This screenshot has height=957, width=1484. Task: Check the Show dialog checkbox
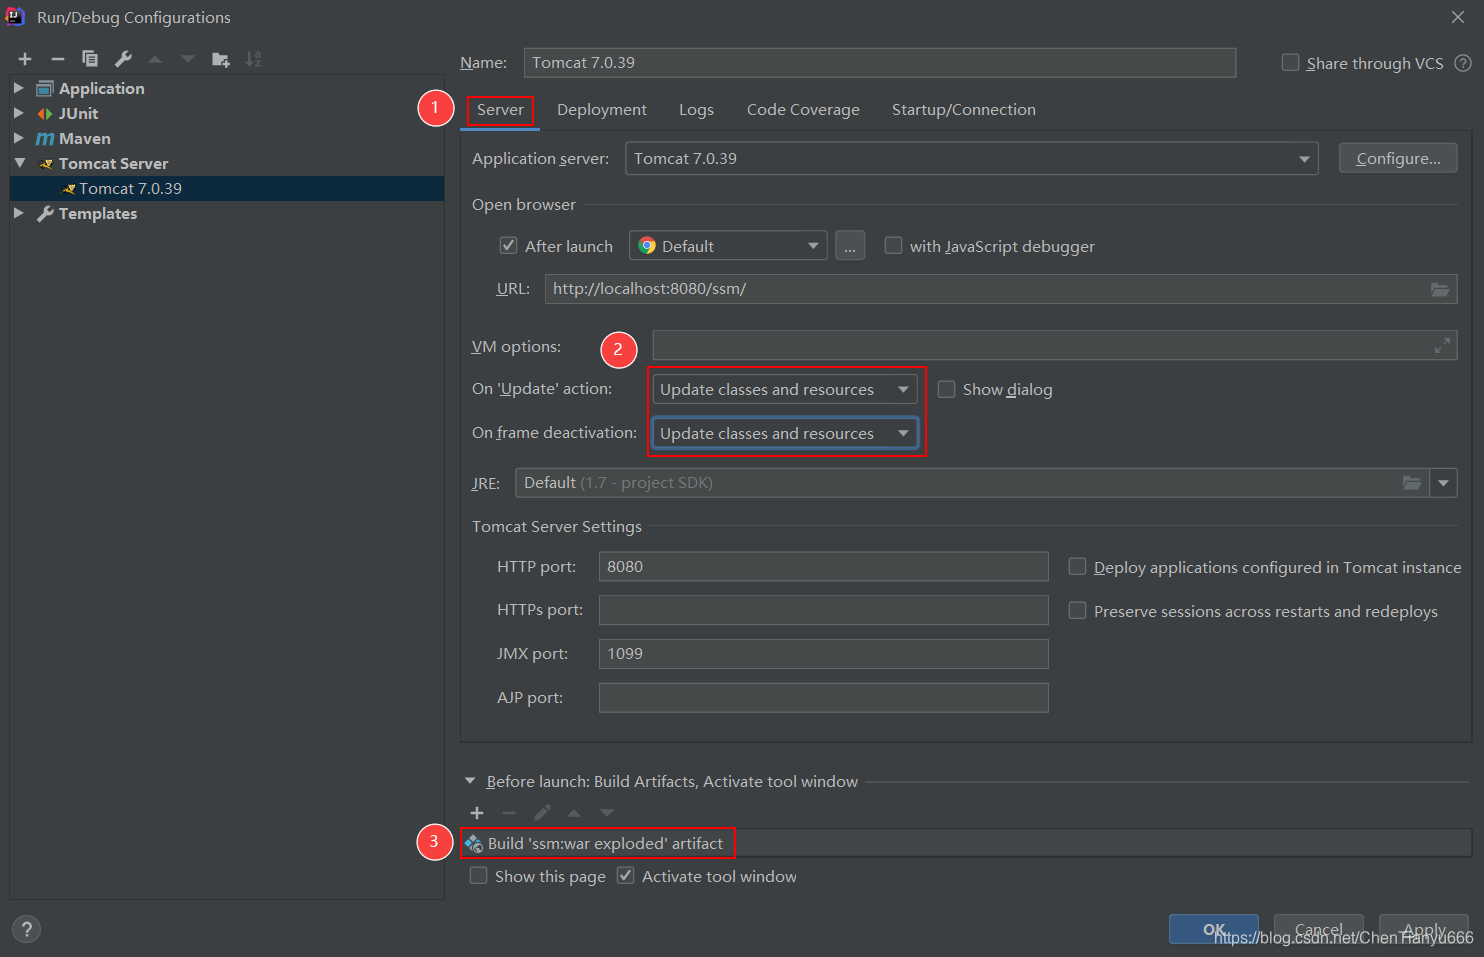946,390
